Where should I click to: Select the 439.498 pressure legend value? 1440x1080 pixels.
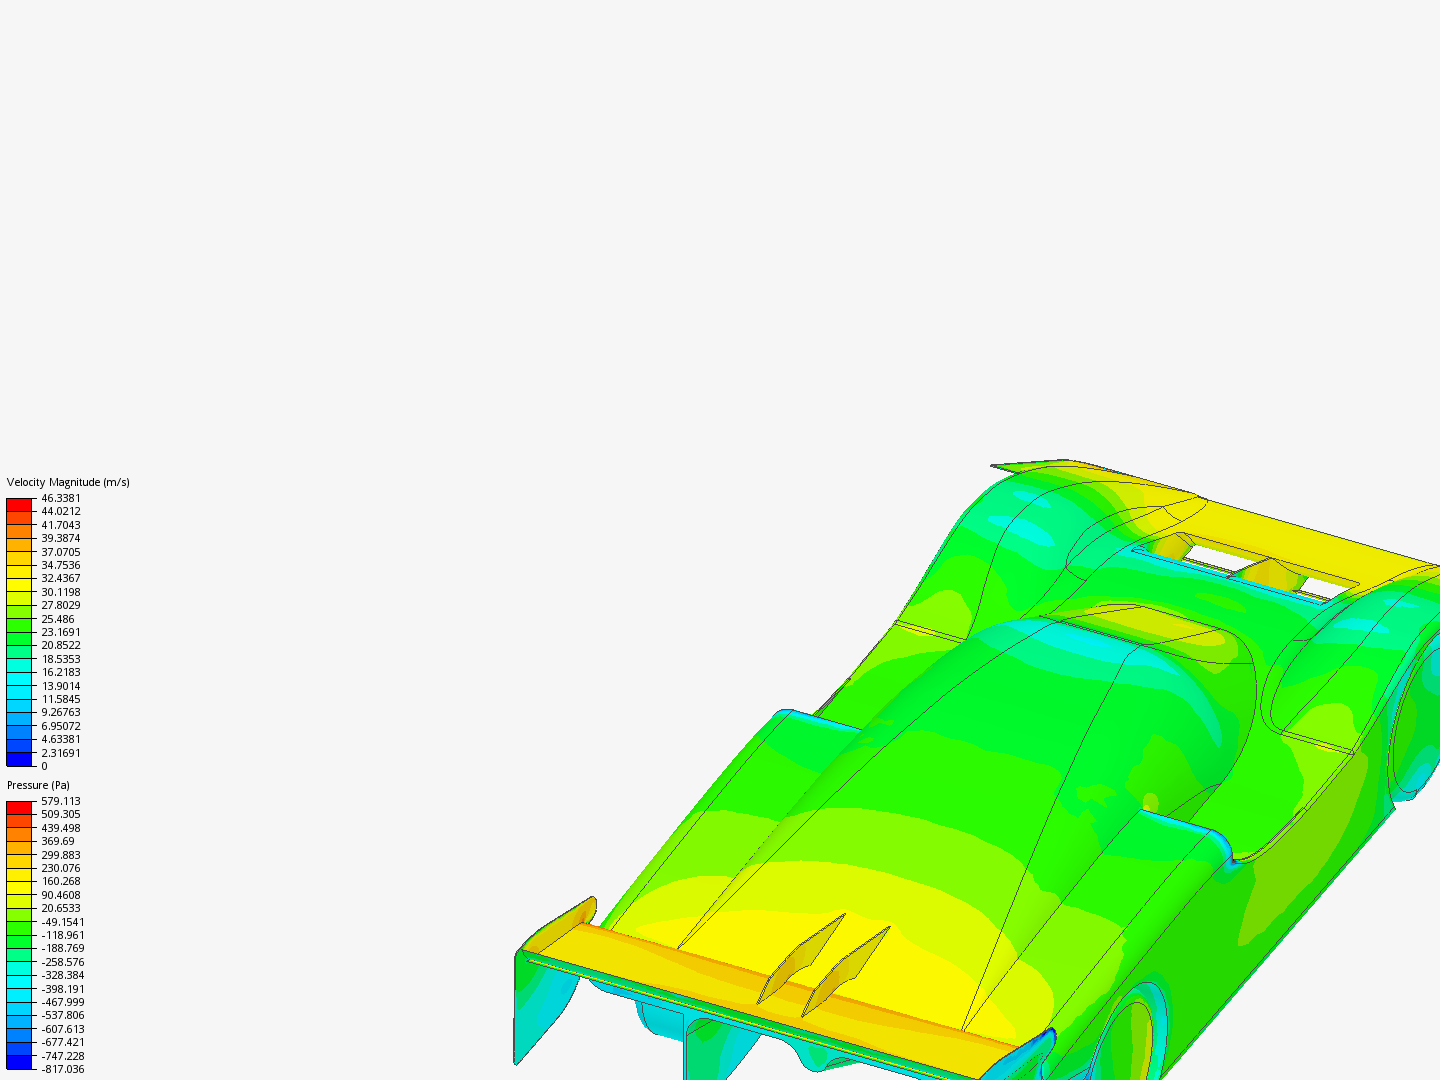(x=61, y=828)
